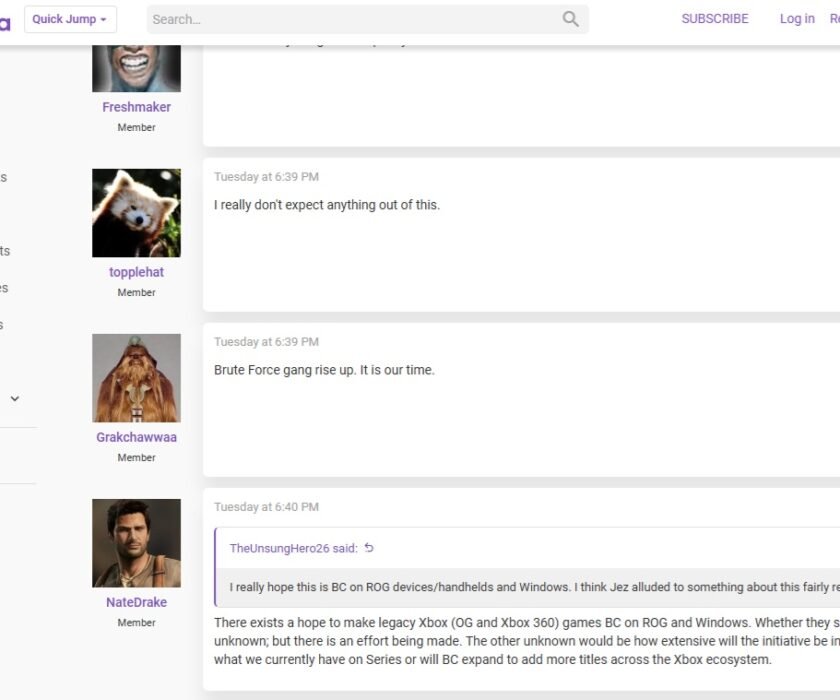Click Freshmaker's username
The height and width of the screenshot is (700, 840).
pyautogui.click(x=136, y=106)
